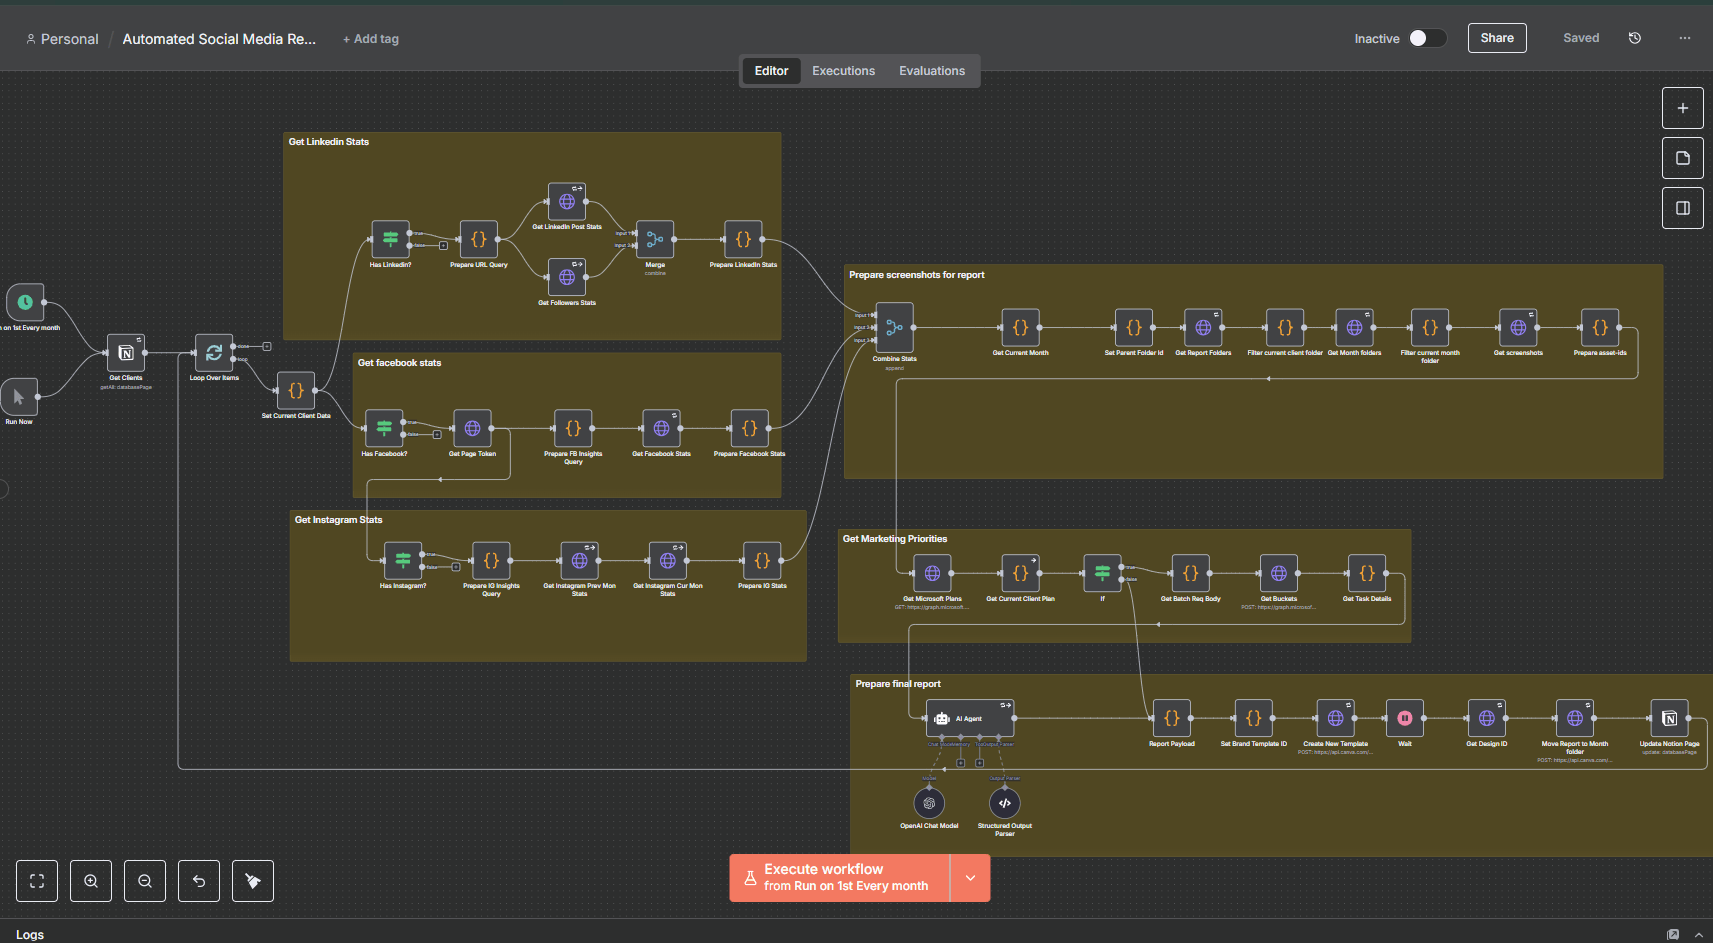
Task: Click the tidy up workflow broom icon
Action: (x=253, y=881)
